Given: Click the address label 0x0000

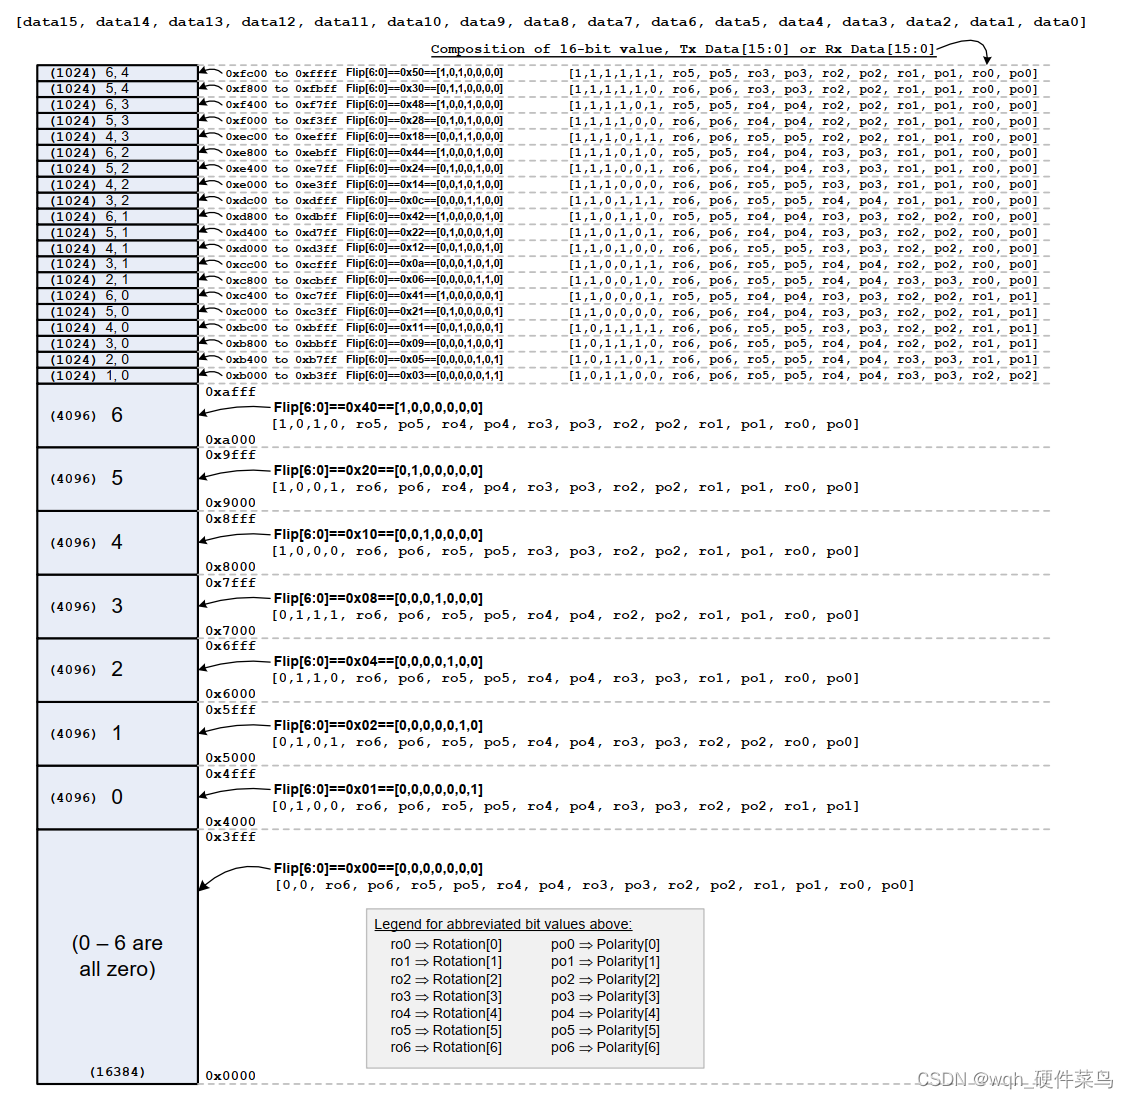Looking at the screenshot, I should coord(229,1076).
